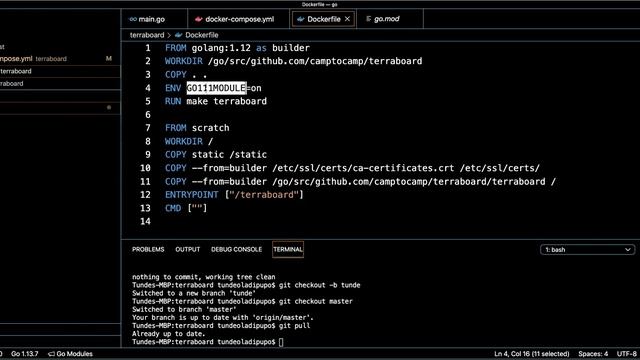The height and width of the screenshot is (360, 640).
Task: Click the whale icon in the breadcrumb
Action: (178, 35)
